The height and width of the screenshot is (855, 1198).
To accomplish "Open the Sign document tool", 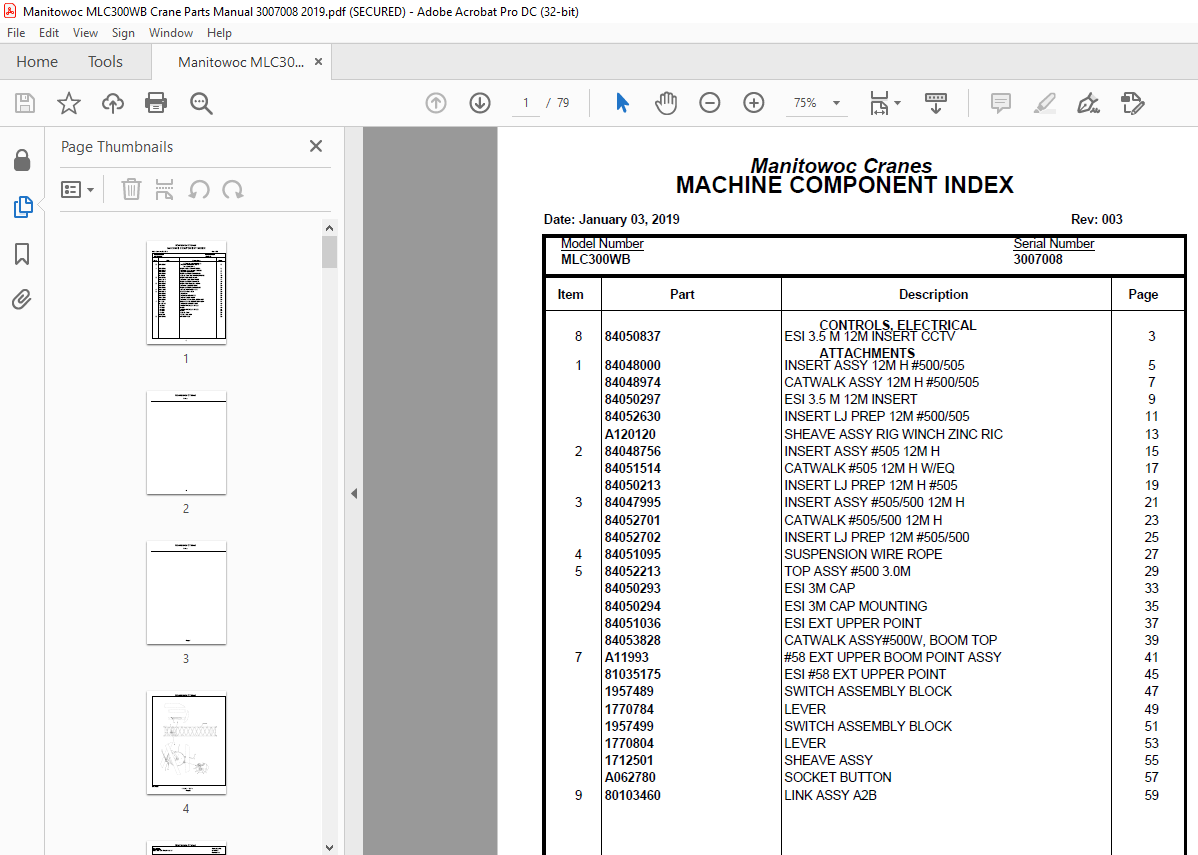I will (1088, 103).
